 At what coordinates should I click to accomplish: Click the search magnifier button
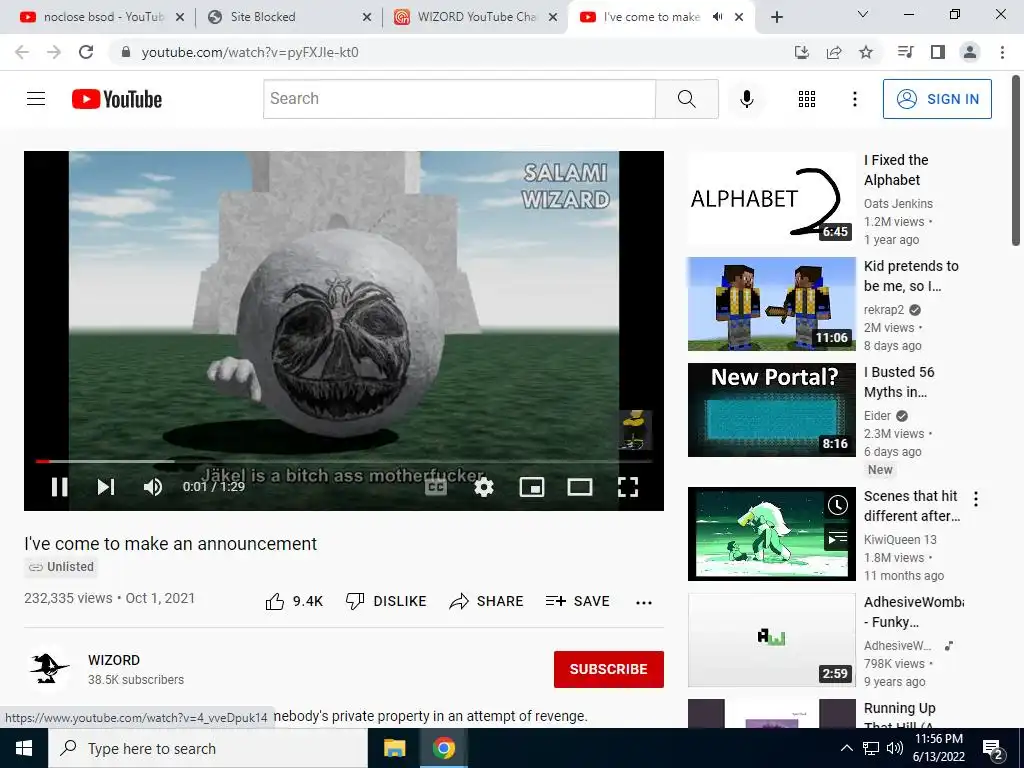click(x=686, y=99)
